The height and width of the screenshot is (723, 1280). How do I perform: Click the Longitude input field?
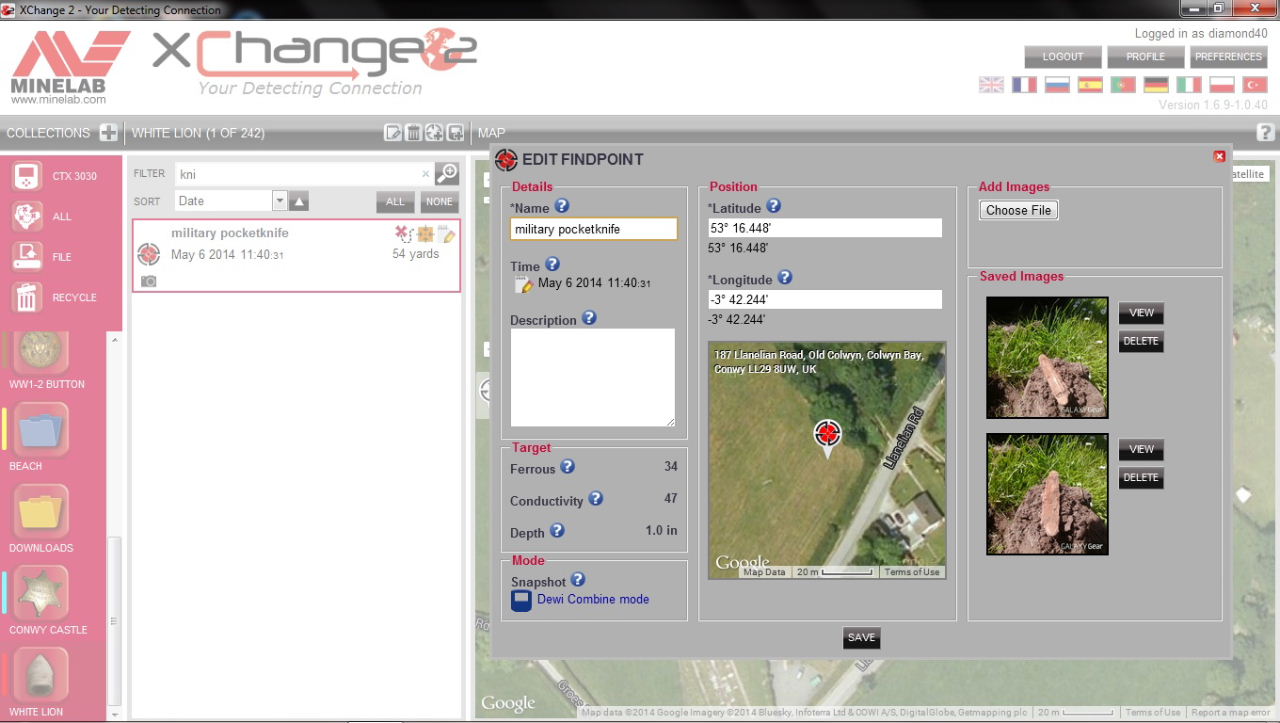click(x=825, y=299)
